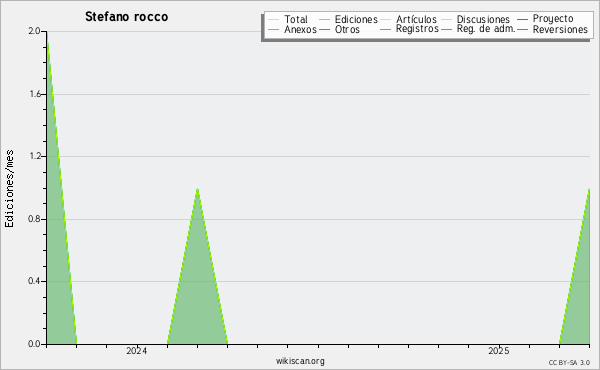Screen dimensions: 600x370
Task: Select the 'Otros' legend entry
Action: (339, 29)
